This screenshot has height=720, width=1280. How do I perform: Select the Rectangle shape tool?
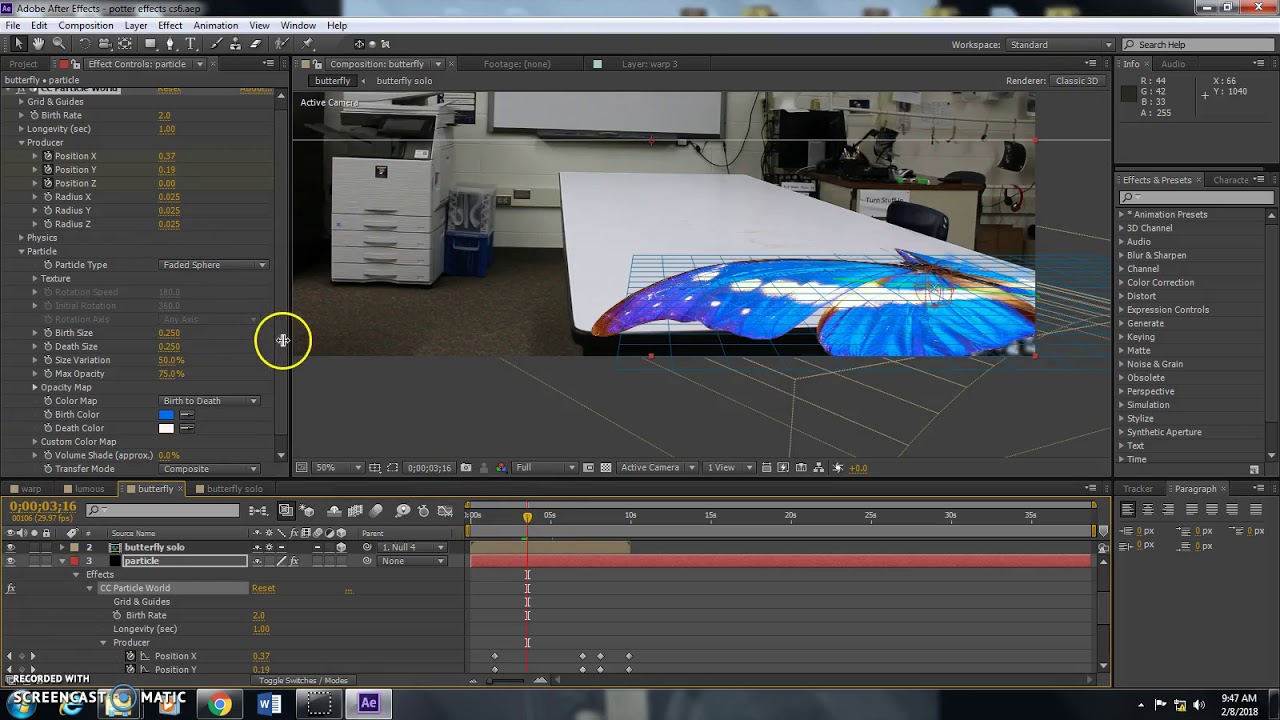(x=150, y=44)
